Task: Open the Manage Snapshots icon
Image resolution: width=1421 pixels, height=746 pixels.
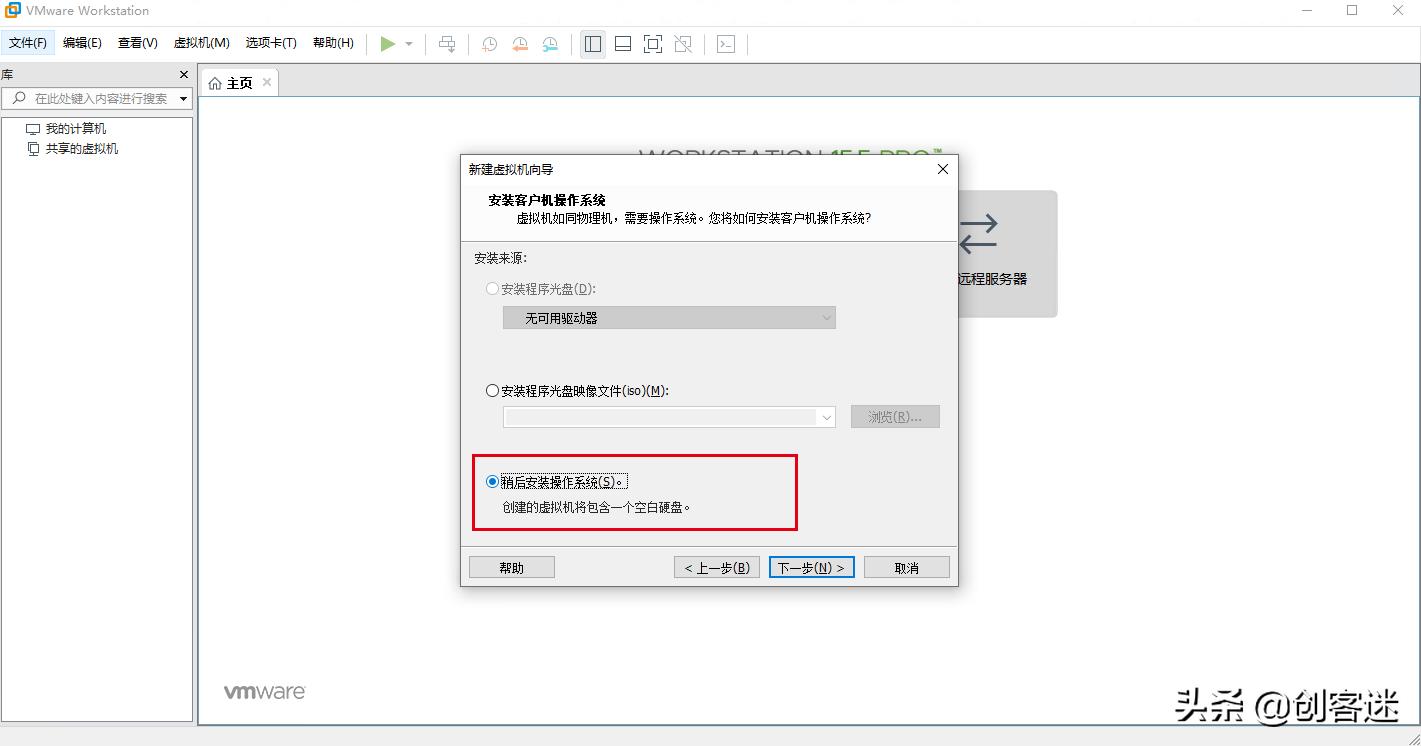Action: [551, 44]
